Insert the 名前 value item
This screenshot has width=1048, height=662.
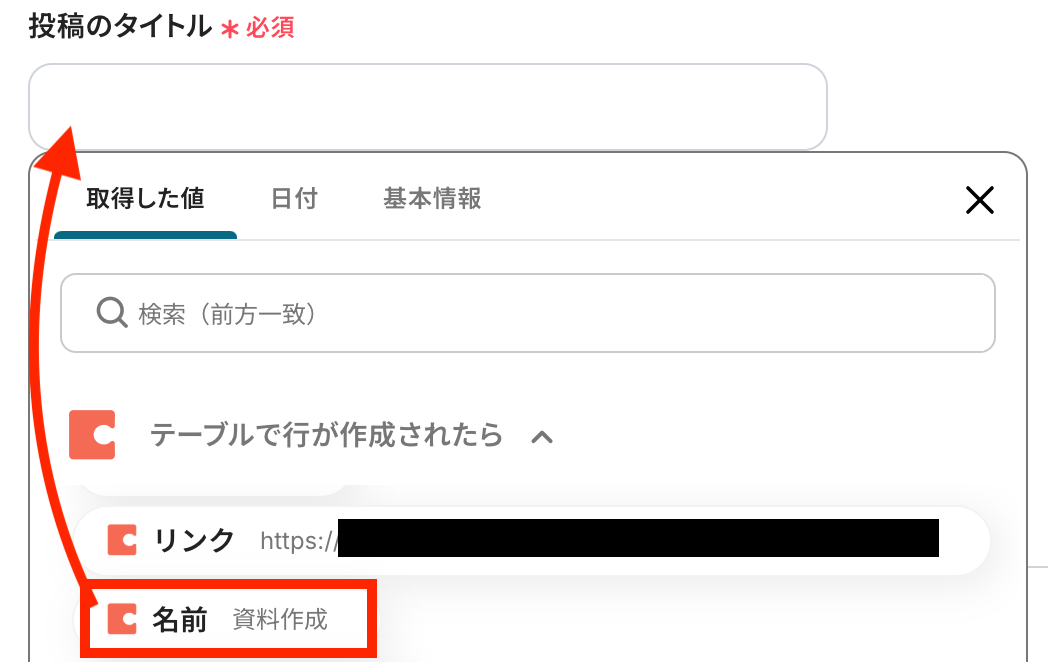pos(180,620)
